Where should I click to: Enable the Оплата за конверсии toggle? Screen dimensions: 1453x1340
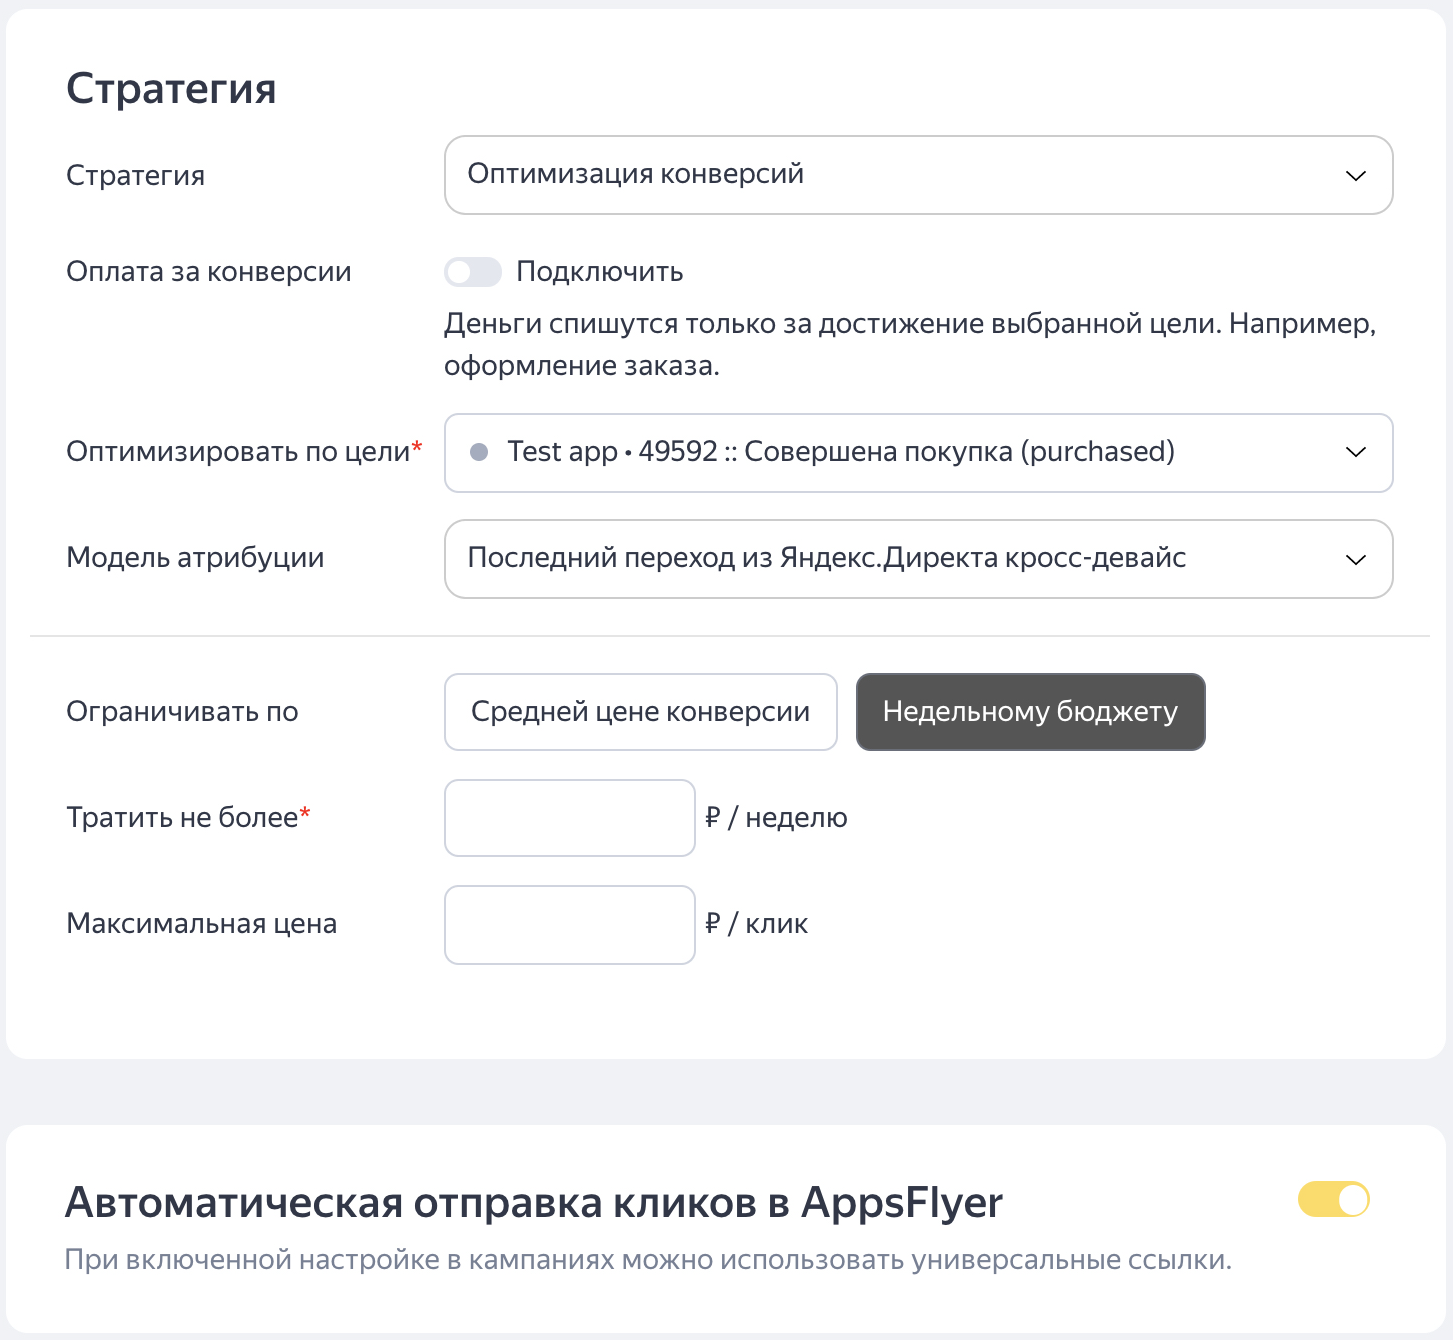click(473, 272)
